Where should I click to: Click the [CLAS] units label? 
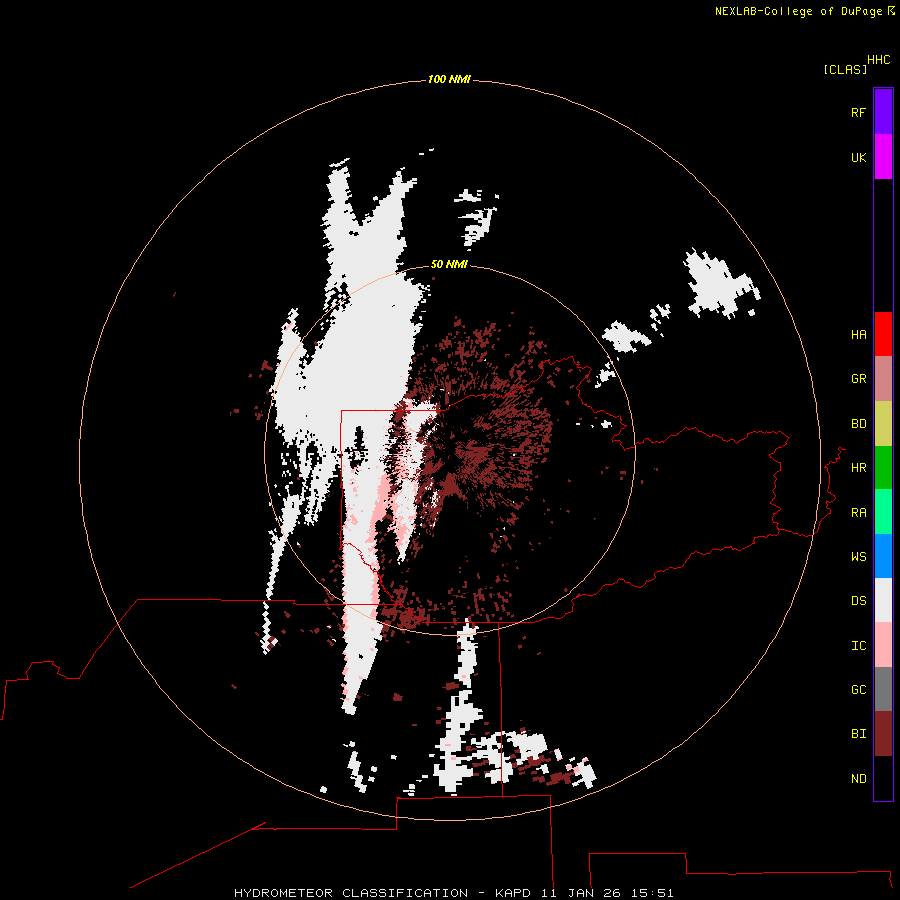point(845,69)
